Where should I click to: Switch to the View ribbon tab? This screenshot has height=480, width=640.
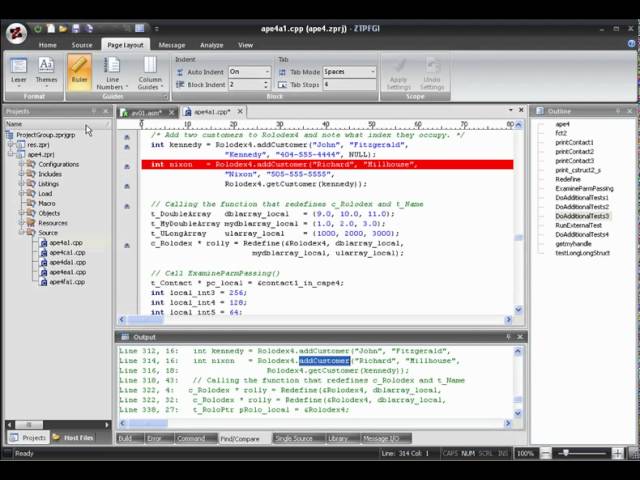(x=245, y=45)
